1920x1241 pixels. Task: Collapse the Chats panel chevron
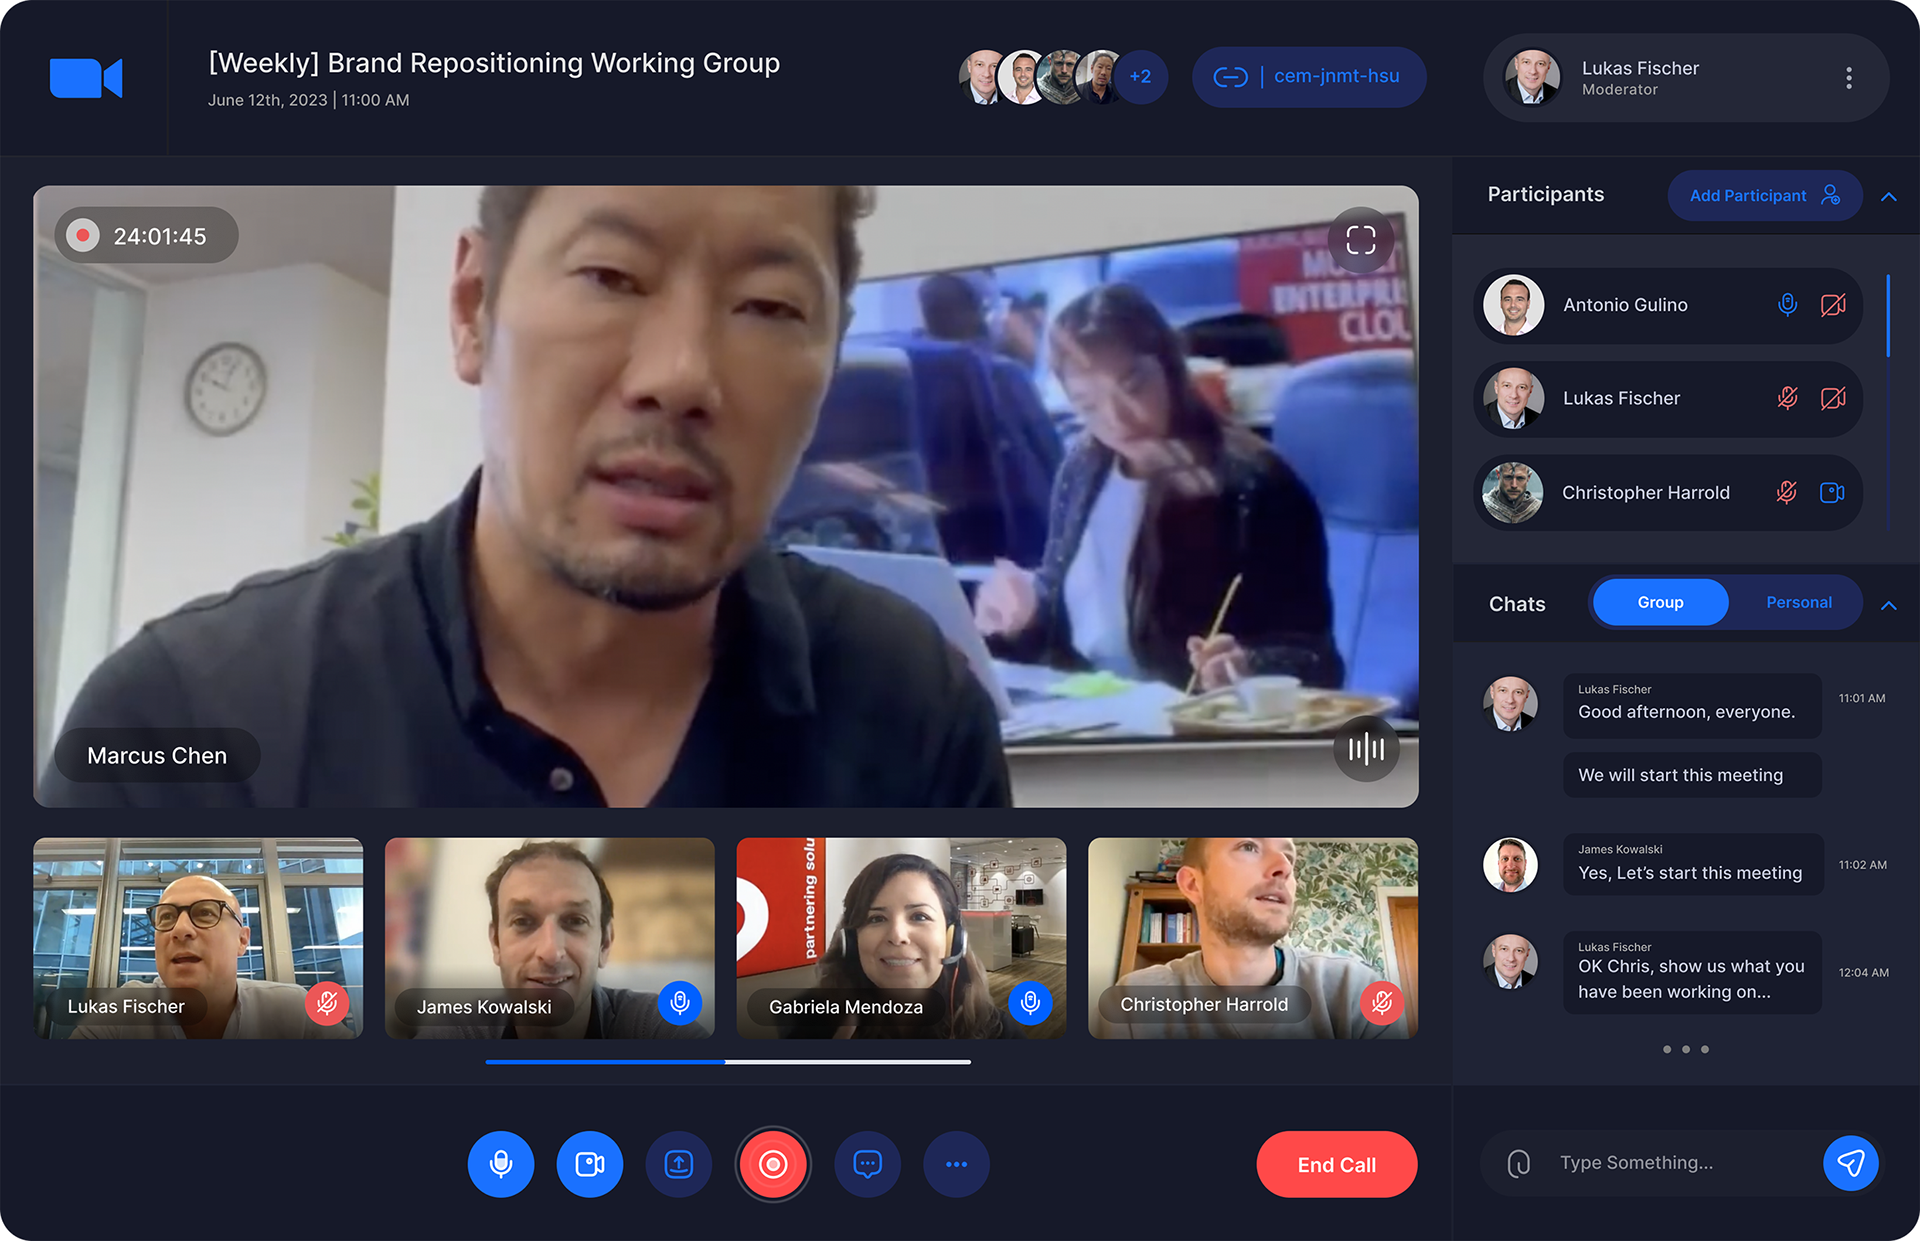click(x=1888, y=605)
